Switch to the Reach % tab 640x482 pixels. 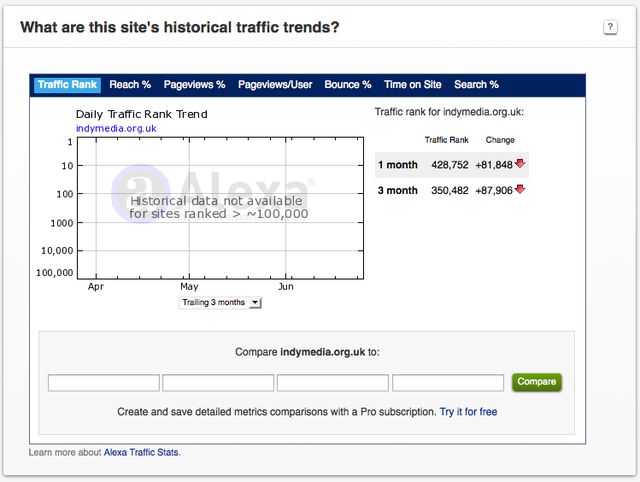[130, 85]
